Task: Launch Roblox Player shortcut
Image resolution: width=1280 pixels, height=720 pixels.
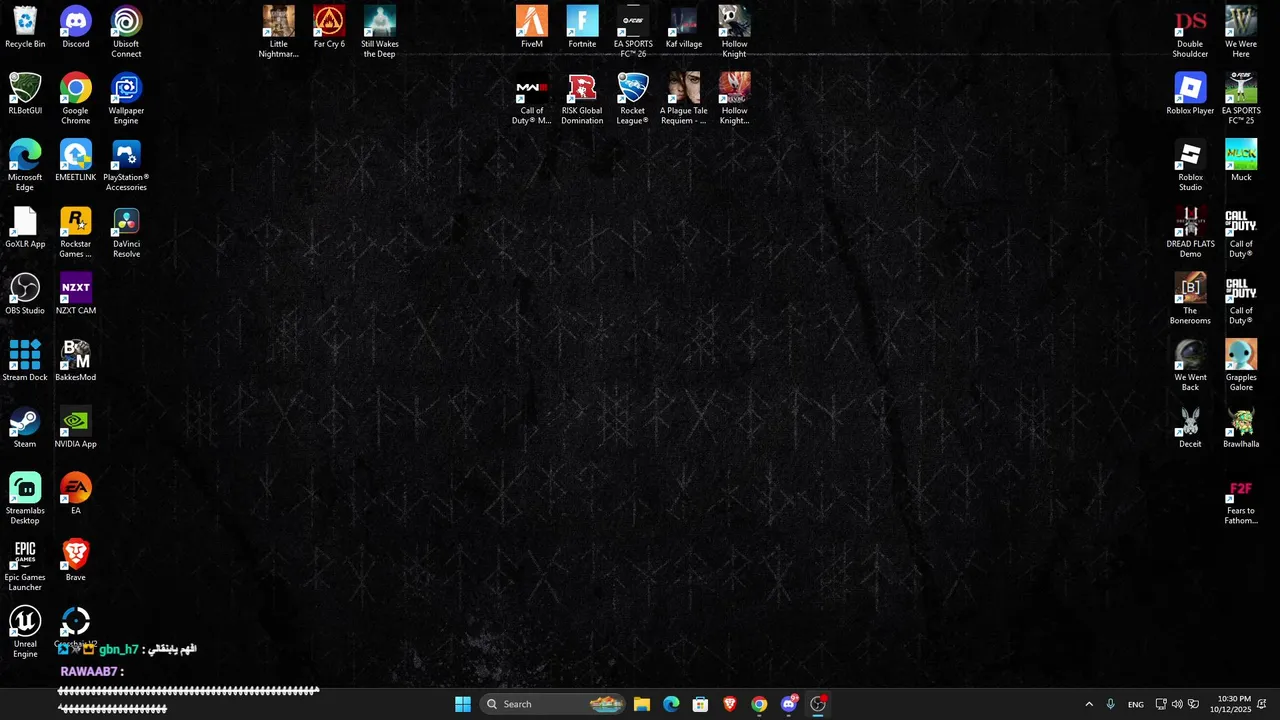Action: pyautogui.click(x=1190, y=95)
